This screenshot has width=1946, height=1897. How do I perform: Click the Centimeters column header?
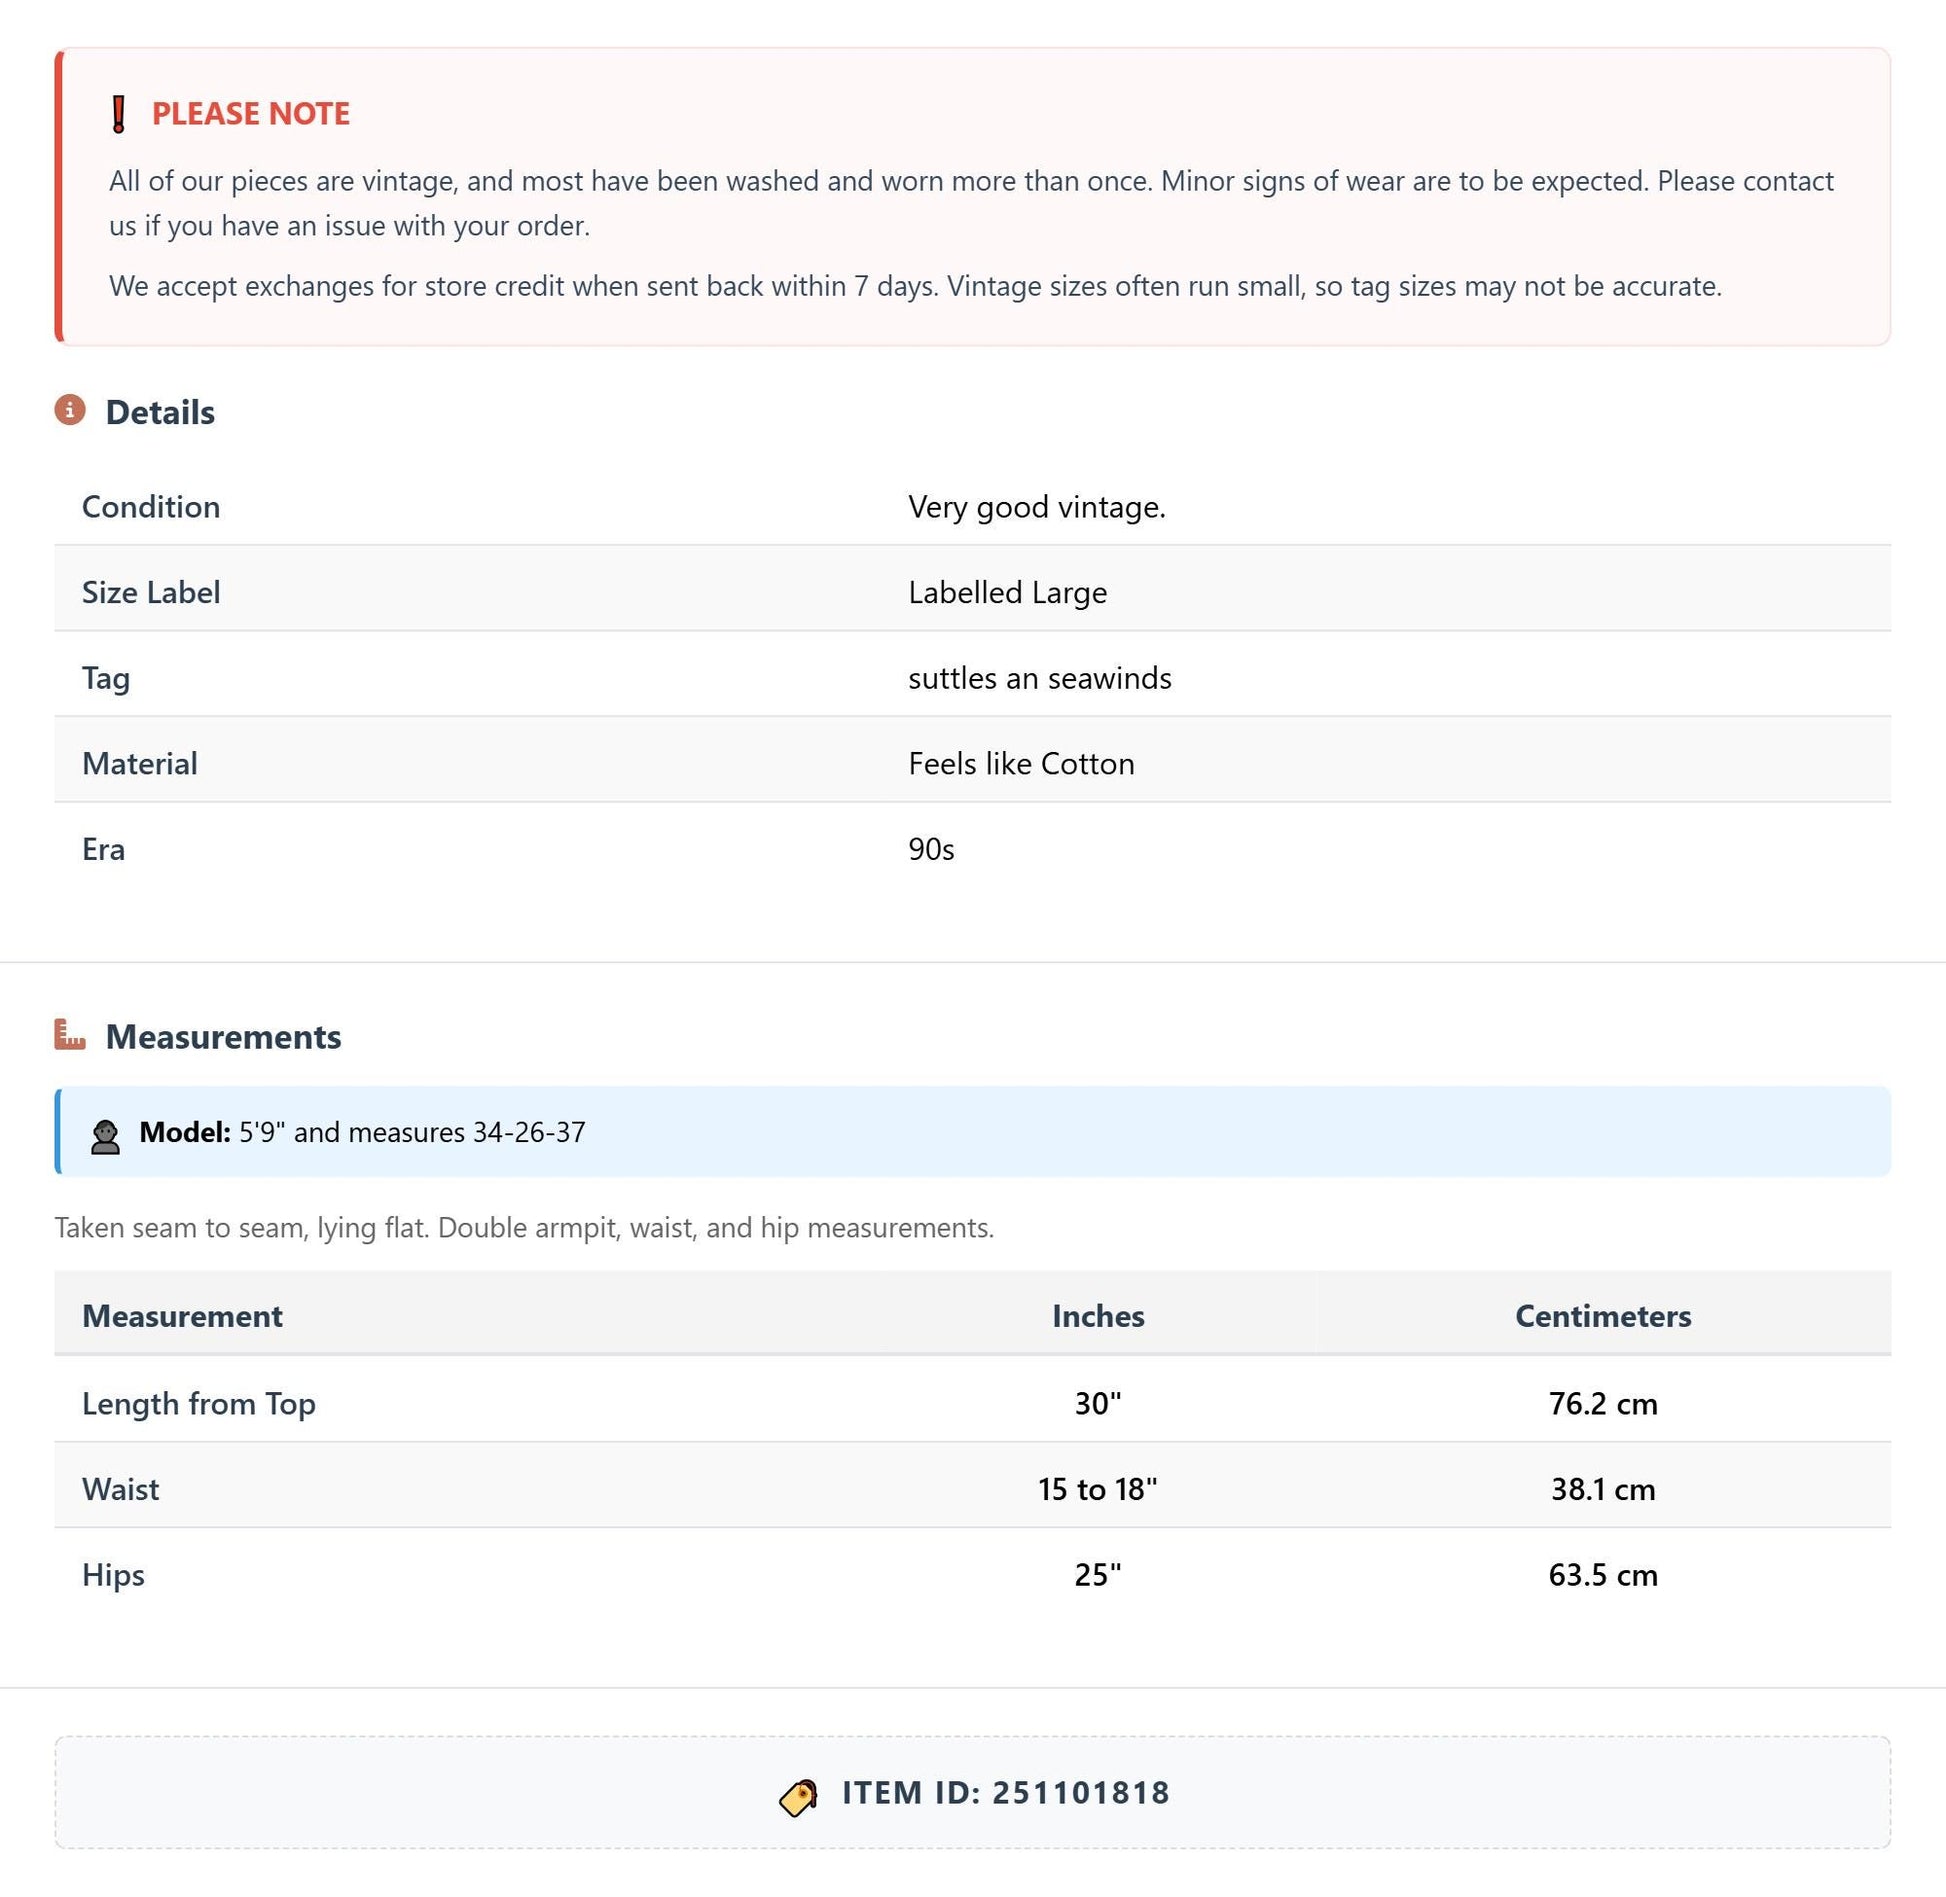[1603, 1315]
